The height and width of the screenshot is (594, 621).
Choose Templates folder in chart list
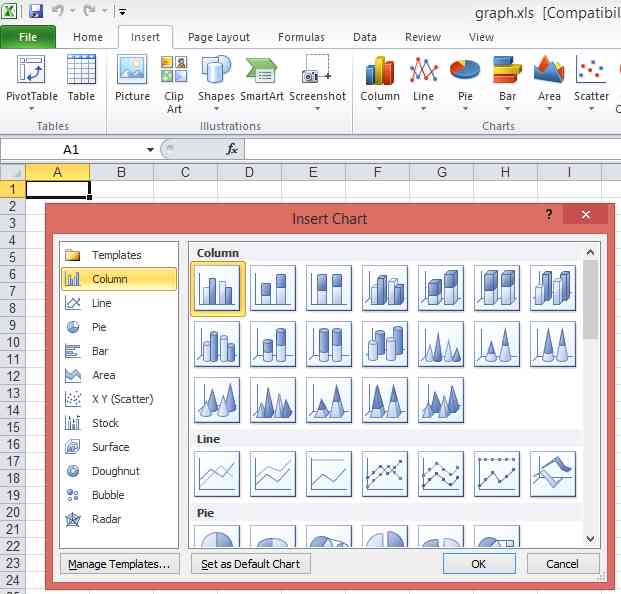click(x=116, y=255)
